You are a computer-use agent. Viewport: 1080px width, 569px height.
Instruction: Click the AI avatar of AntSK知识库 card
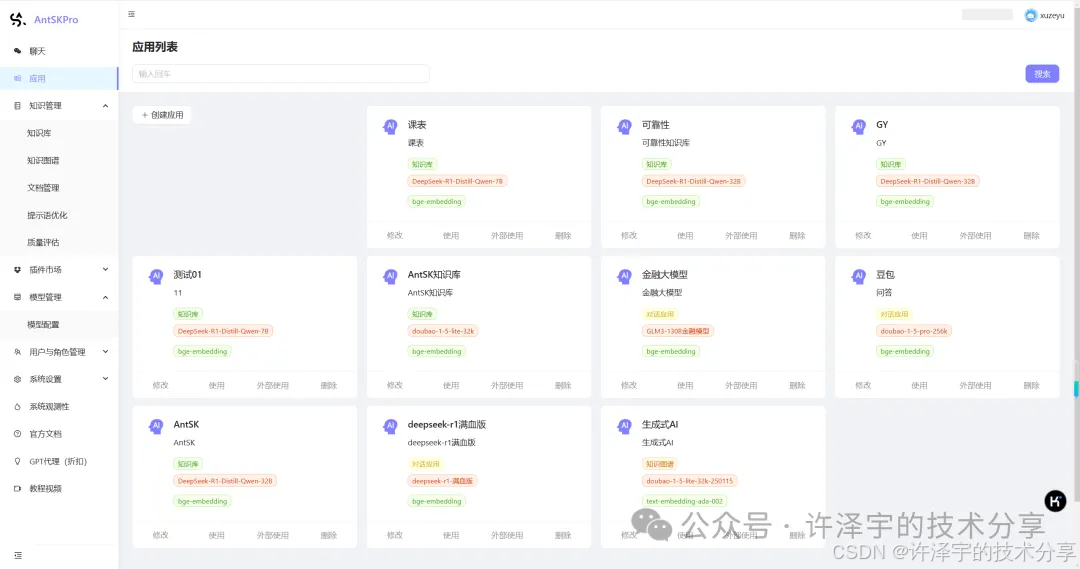coord(391,277)
